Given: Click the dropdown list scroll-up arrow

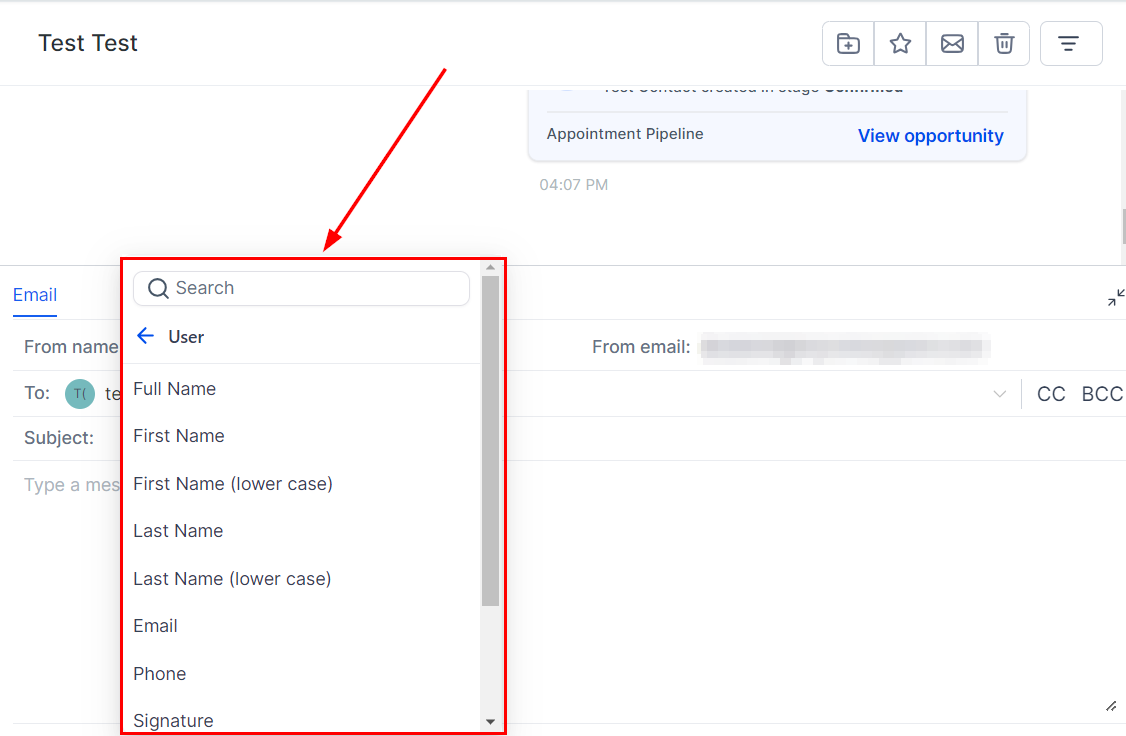Looking at the screenshot, I should (490, 267).
